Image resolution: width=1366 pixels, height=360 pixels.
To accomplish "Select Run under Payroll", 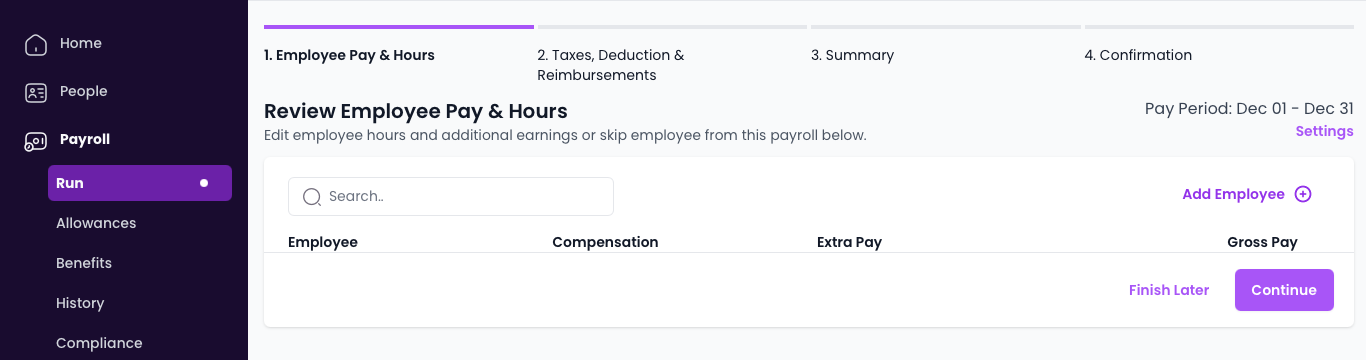I will coord(140,183).
